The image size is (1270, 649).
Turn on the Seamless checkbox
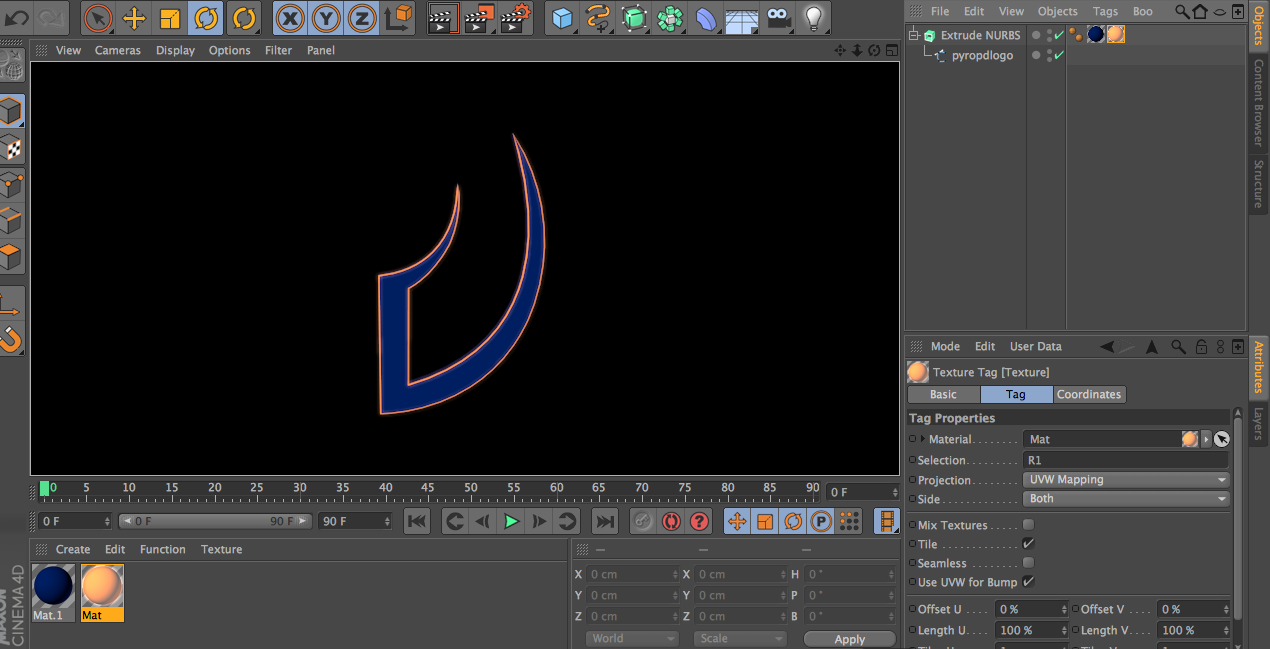(x=1028, y=563)
